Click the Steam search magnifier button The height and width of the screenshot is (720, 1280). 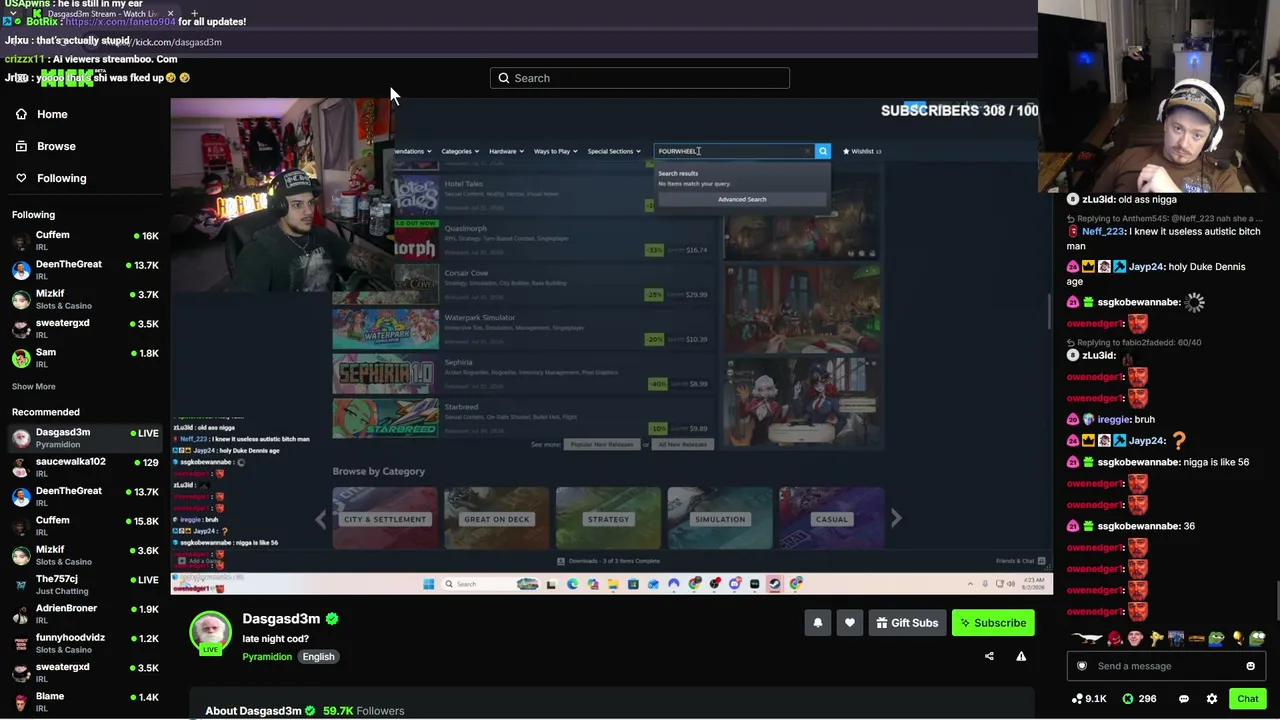click(x=823, y=151)
